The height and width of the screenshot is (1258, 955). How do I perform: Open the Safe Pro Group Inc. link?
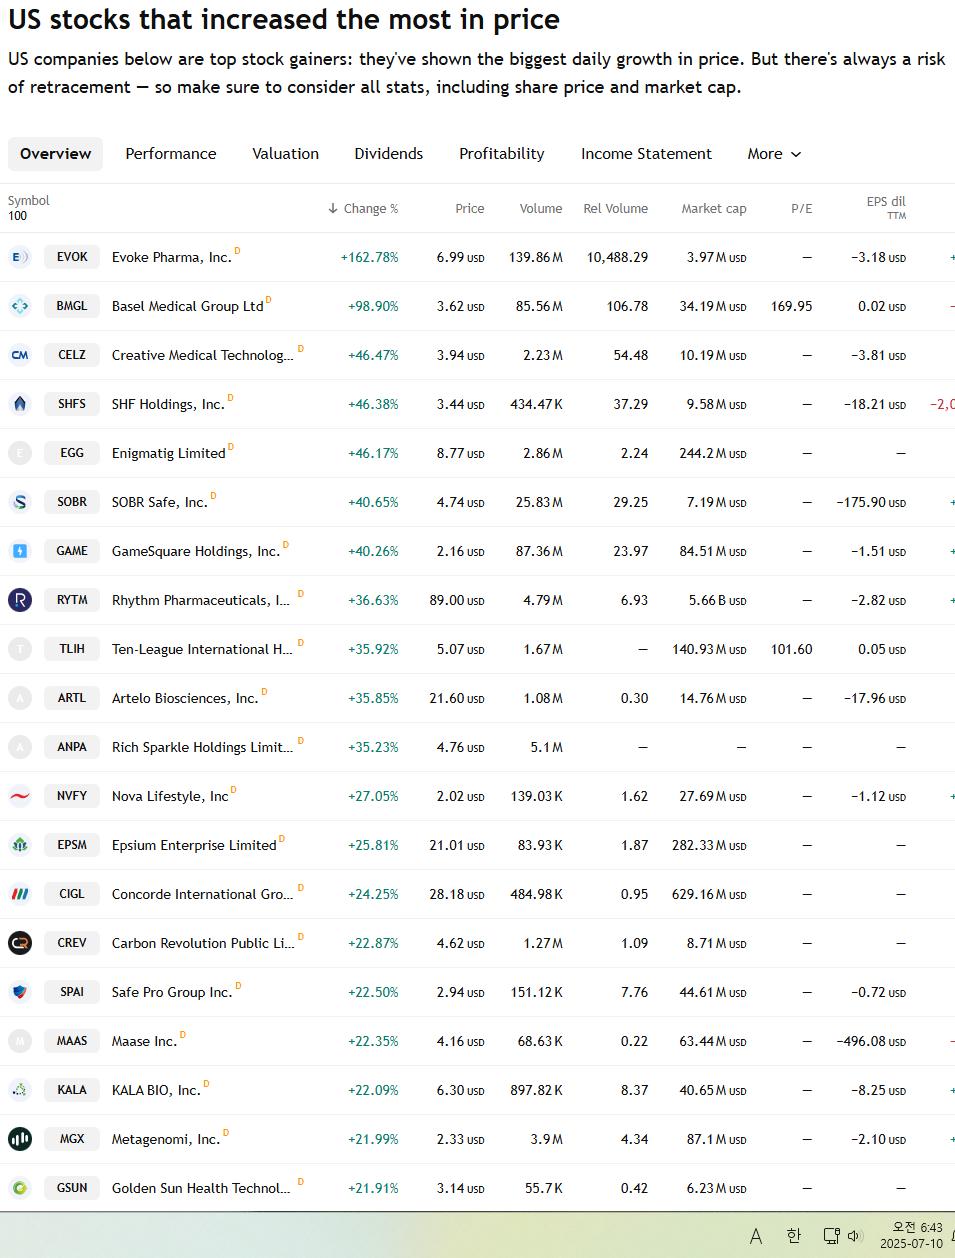tap(171, 992)
